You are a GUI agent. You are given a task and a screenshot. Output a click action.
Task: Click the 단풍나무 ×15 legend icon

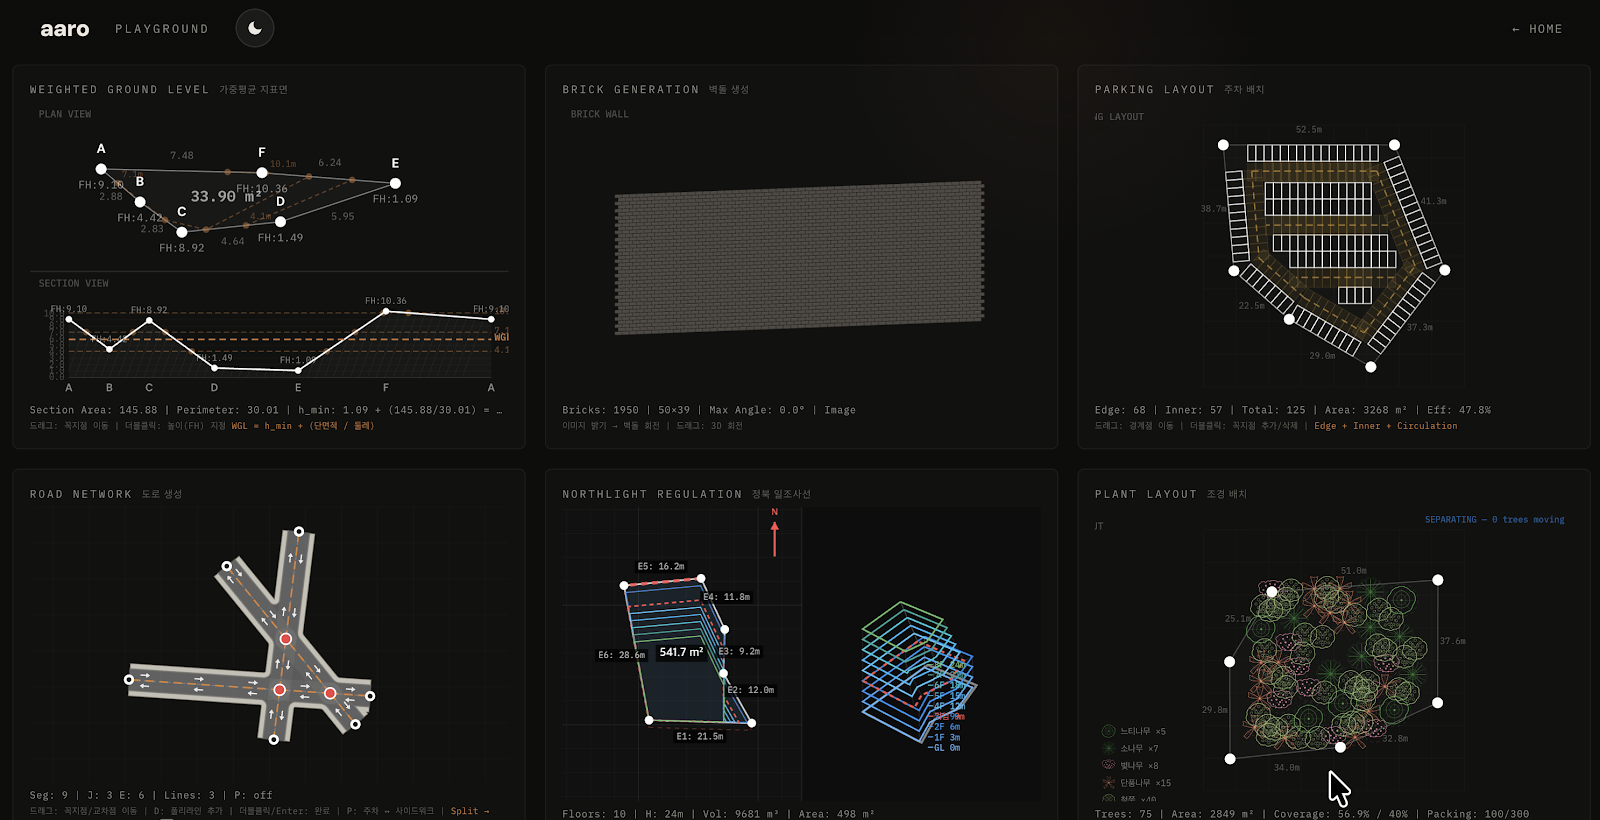(1108, 783)
